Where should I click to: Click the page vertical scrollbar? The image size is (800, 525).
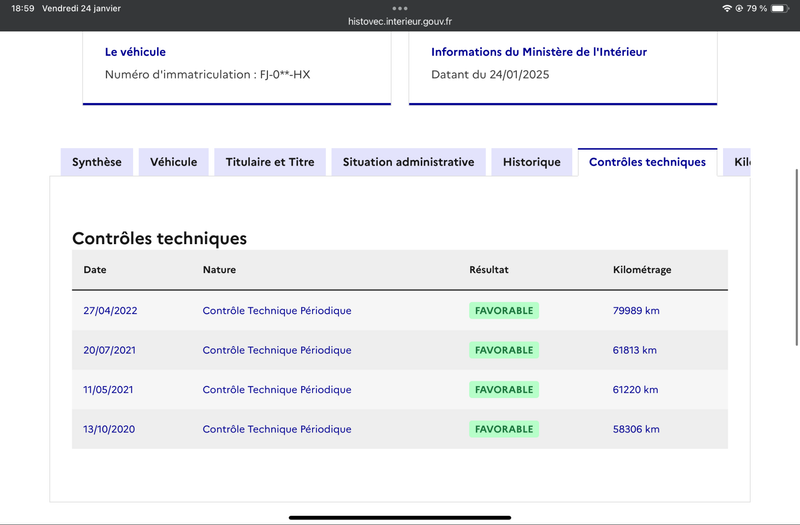(x=796, y=257)
